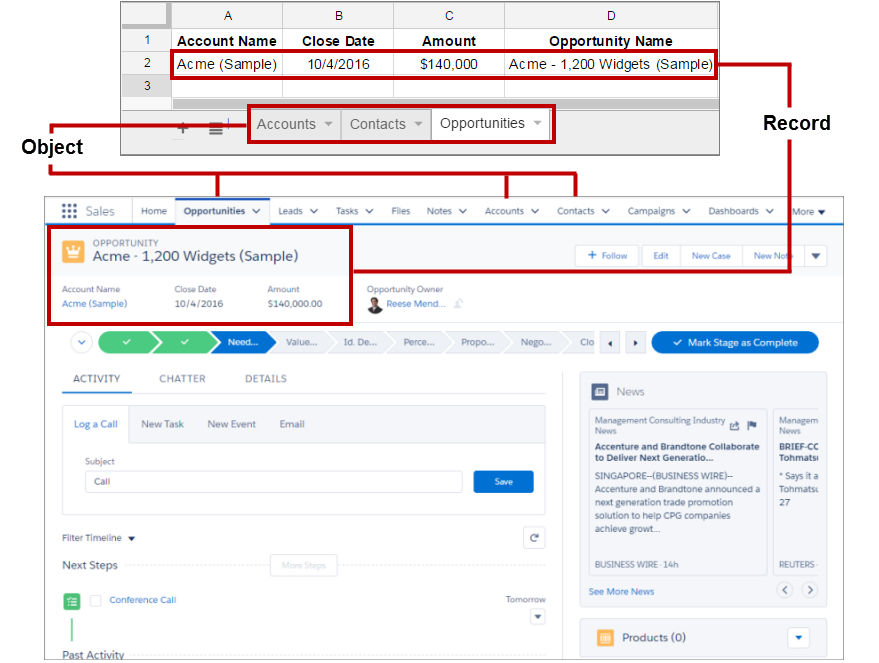This screenshot has height=663, width=879.
Task: Select the Email composer tab
Action: pos(292,424)
